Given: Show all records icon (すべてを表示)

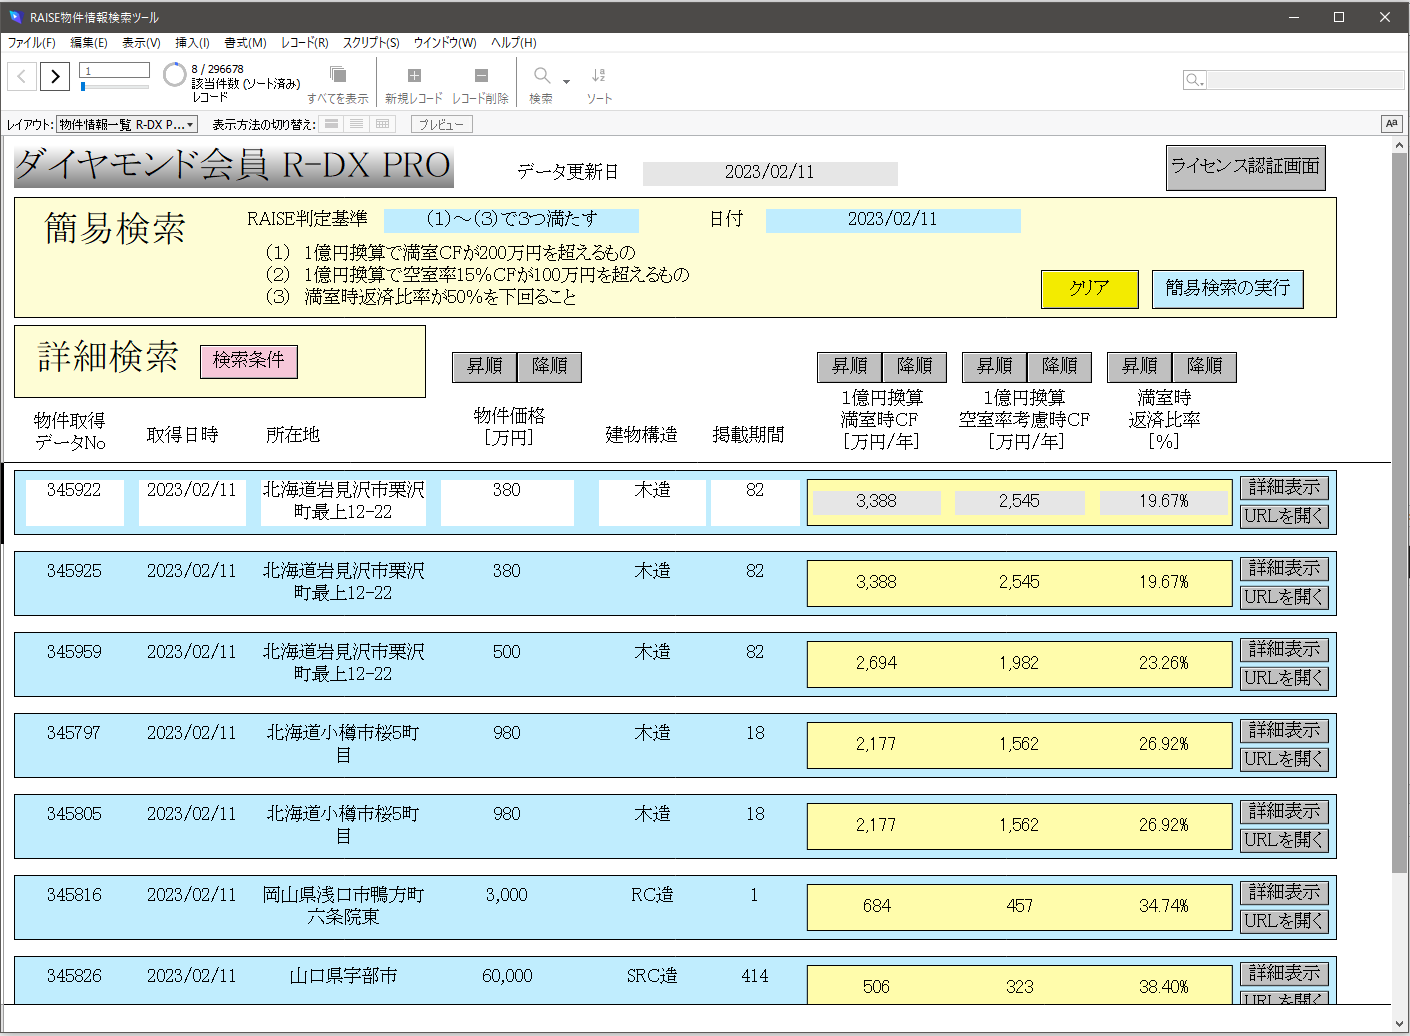Looking at the screenshot, I should click(x=338, y=75).
